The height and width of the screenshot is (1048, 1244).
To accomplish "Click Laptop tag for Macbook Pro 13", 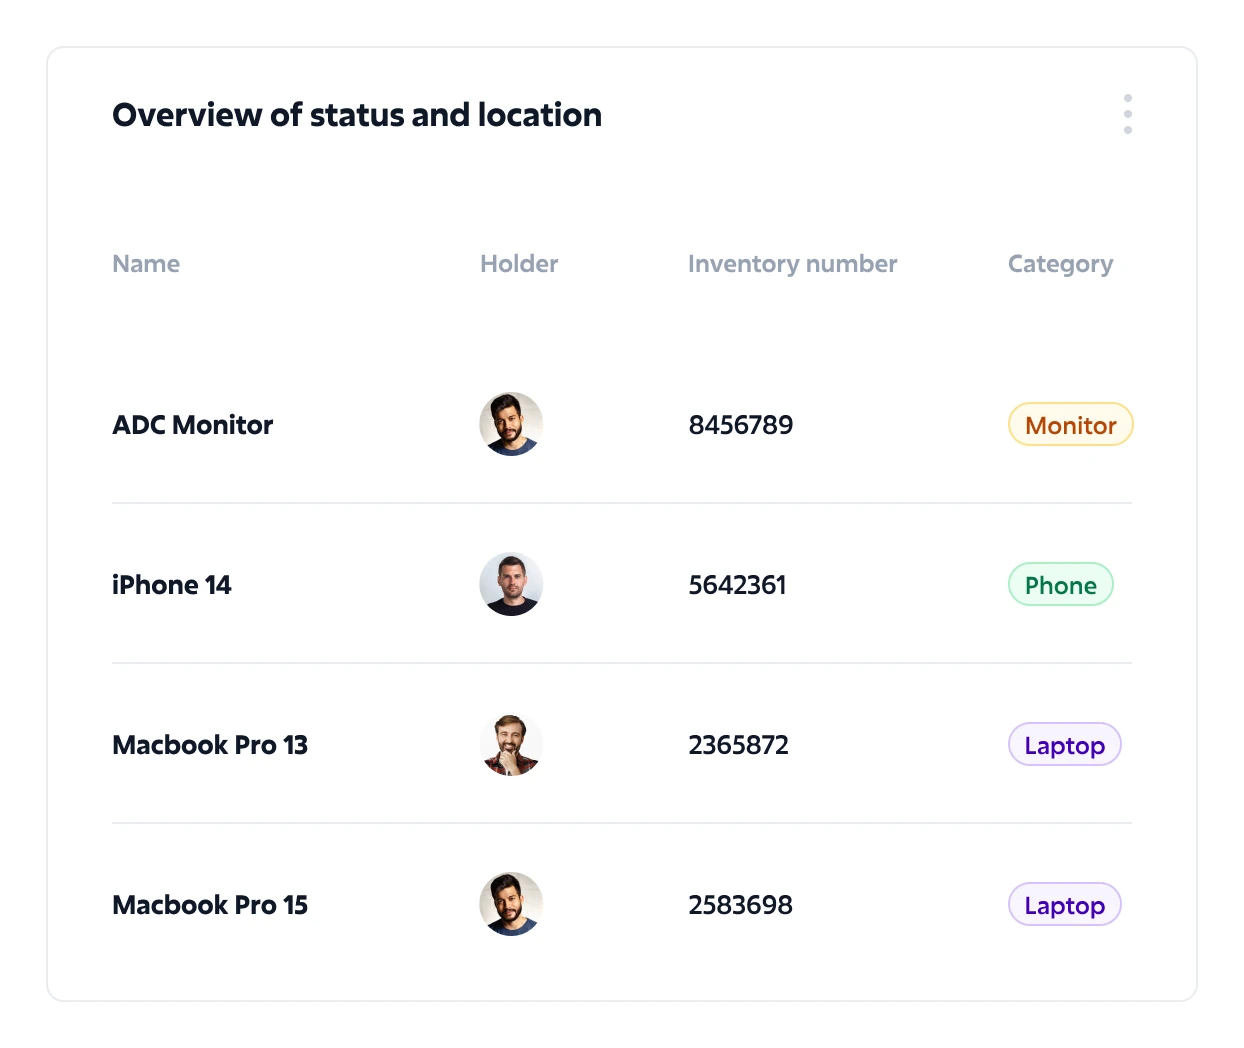I will (1064, 745).
